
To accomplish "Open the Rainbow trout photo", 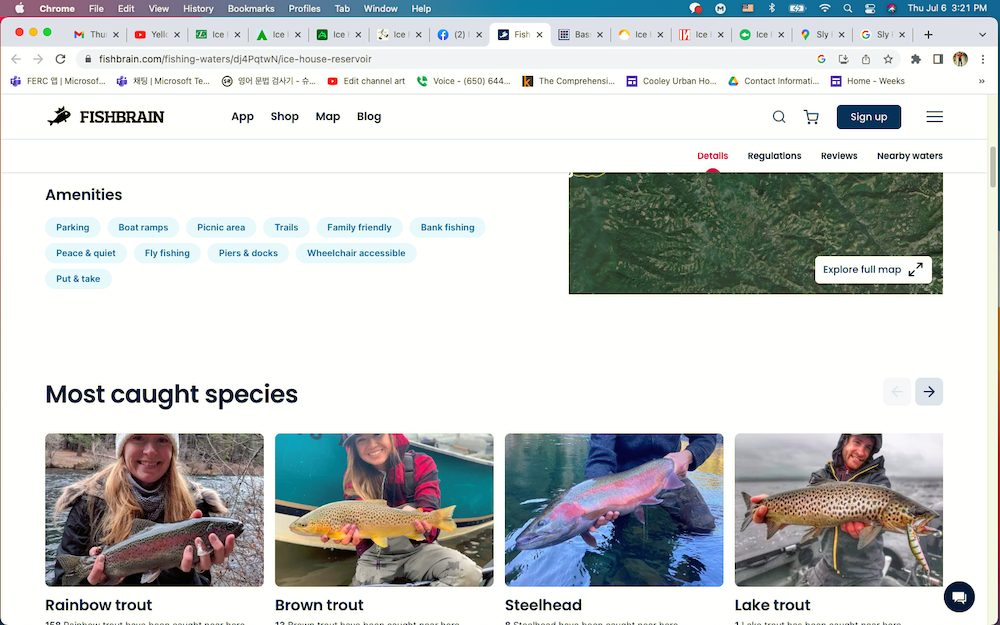I will pyautogui.click(x=154, y=510).
